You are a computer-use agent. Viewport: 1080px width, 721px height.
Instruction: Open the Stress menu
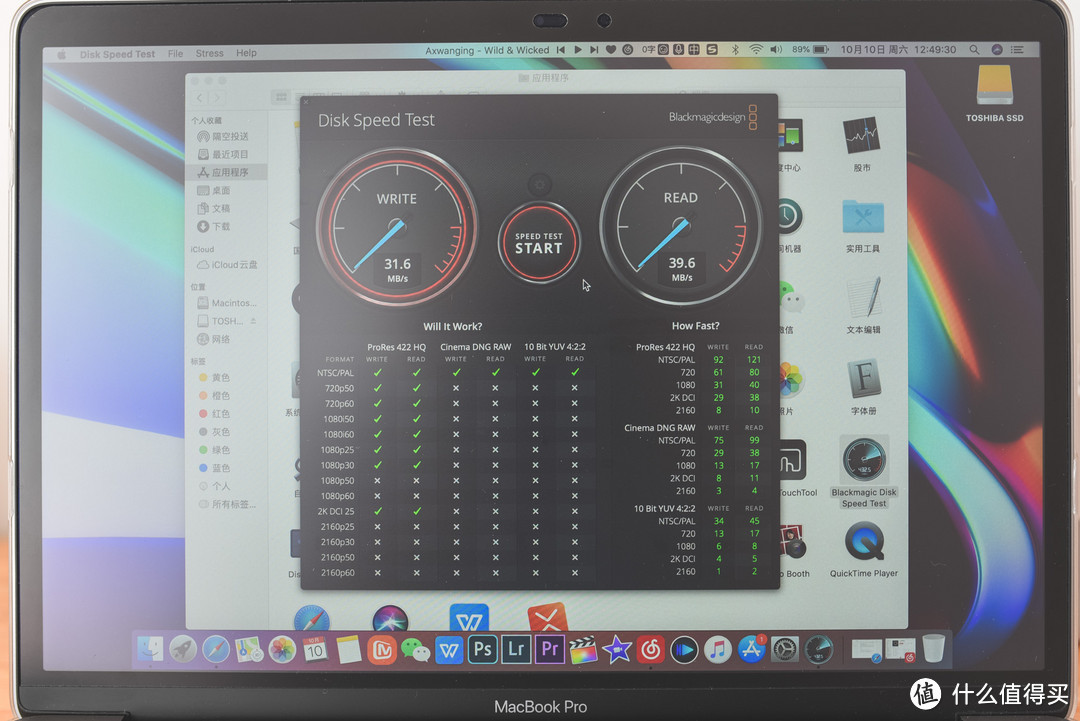(209, 53)
